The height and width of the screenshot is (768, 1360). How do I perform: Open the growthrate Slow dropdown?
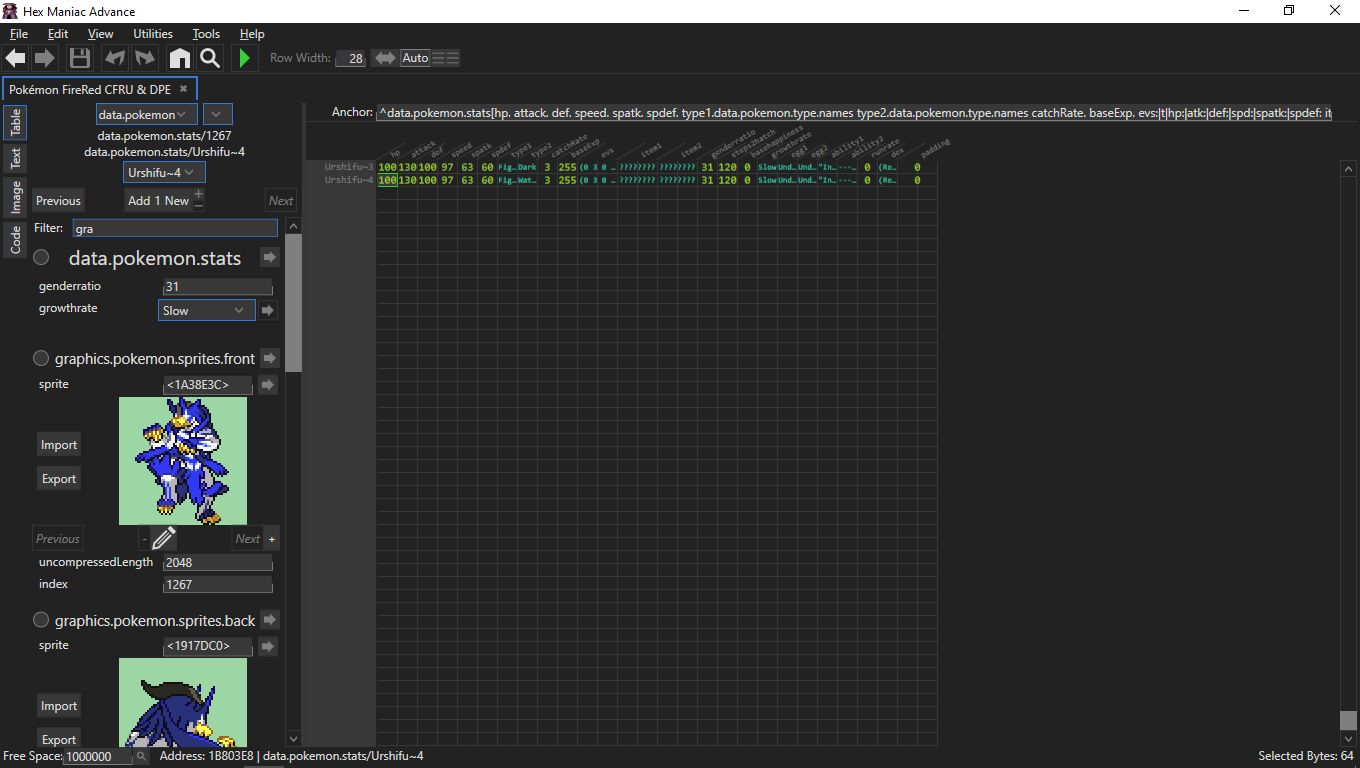coord(206,311)
